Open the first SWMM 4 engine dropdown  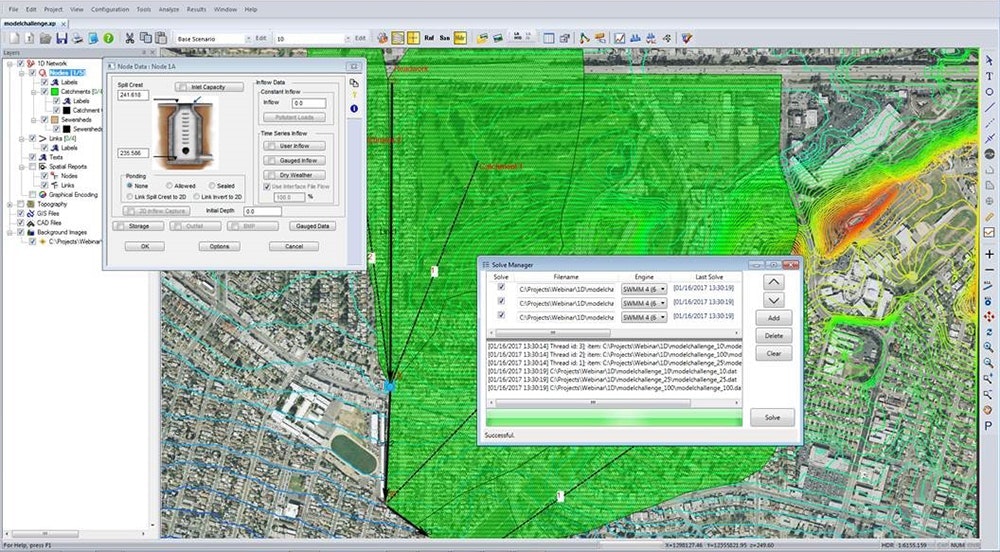[x=644, y=288]
